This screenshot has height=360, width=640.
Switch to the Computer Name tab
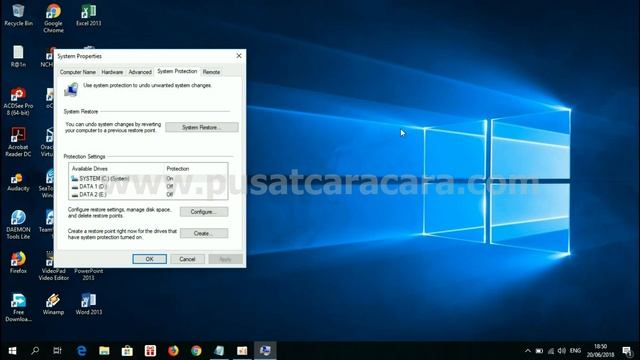pyautogui.click(x=78, y=72)
